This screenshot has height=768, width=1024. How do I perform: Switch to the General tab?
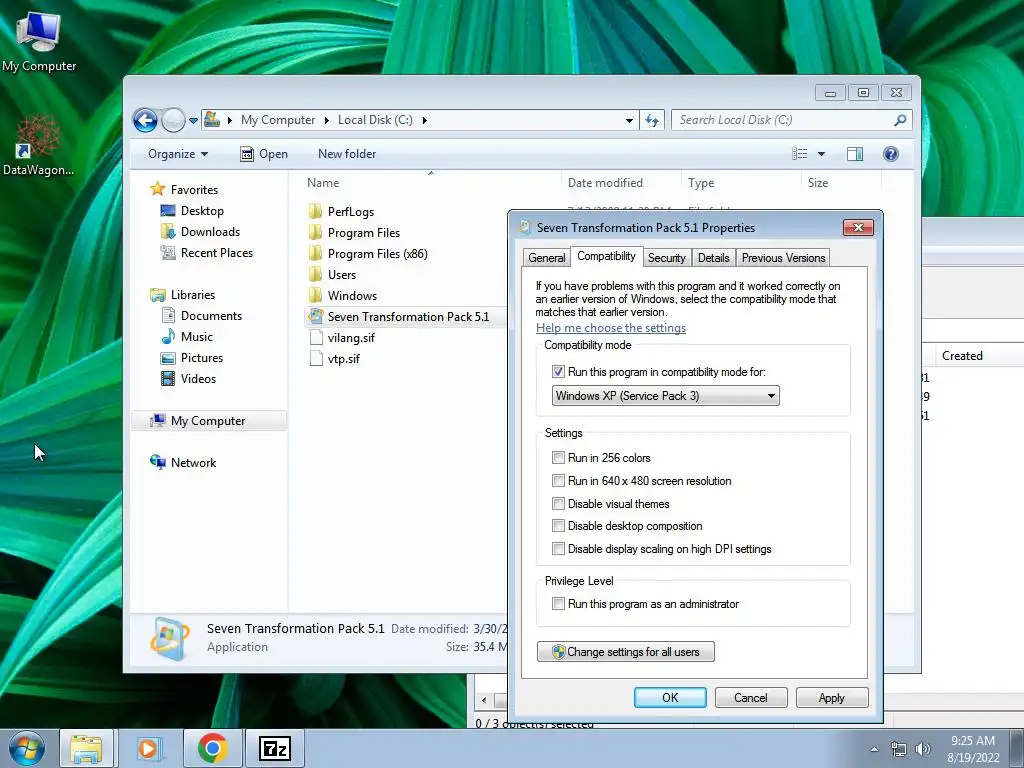[x=547, y=258]
